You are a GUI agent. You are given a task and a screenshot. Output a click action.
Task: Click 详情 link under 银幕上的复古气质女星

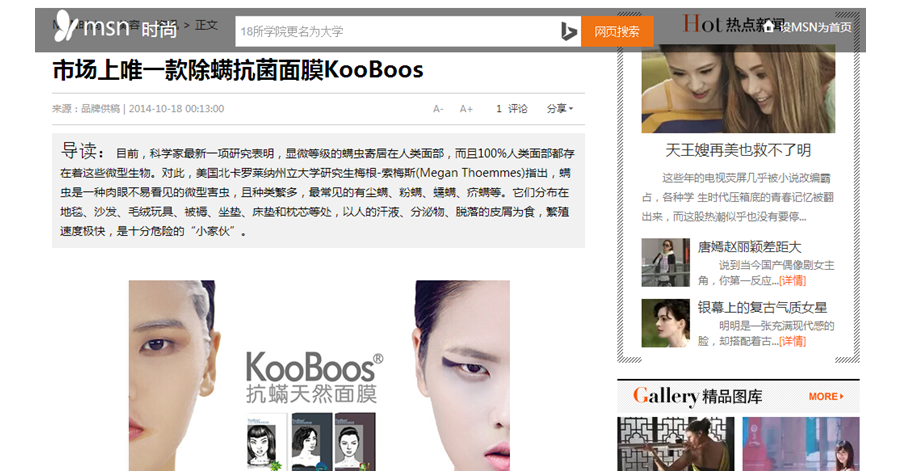792,341
